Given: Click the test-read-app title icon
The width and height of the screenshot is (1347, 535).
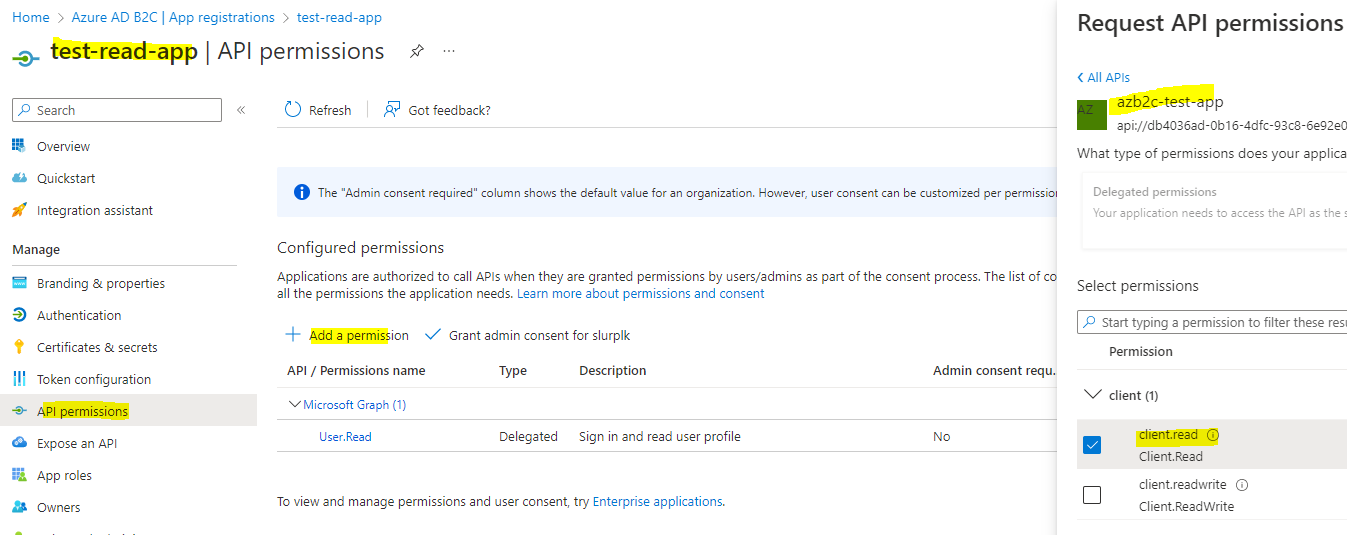Looking at the screenshot, I should (26, 58).
